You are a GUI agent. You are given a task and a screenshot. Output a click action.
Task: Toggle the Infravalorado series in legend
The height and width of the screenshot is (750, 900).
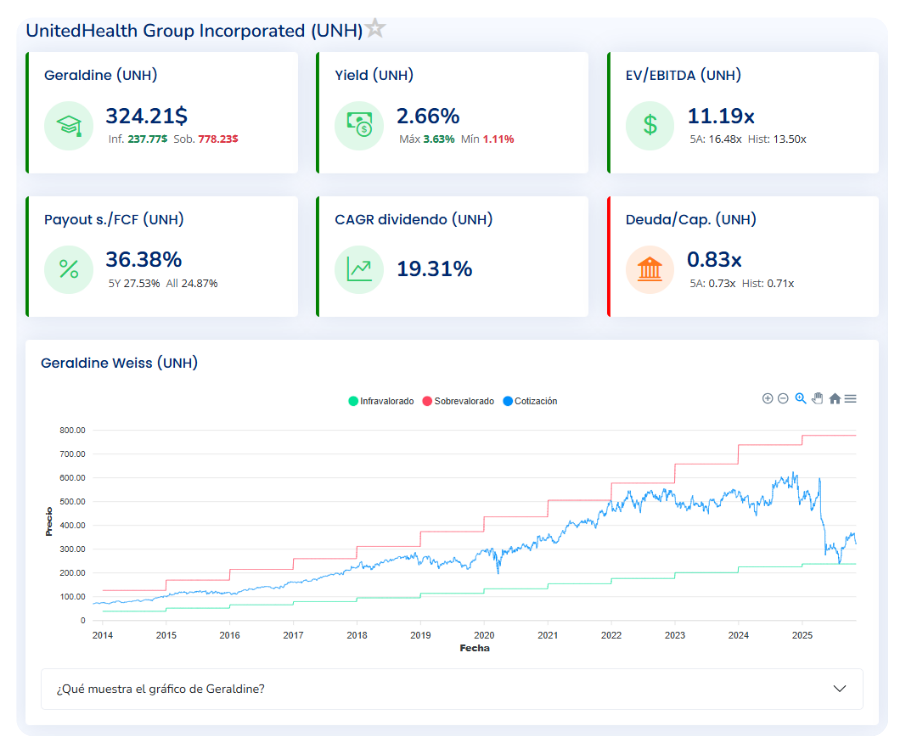pos(386,401)
